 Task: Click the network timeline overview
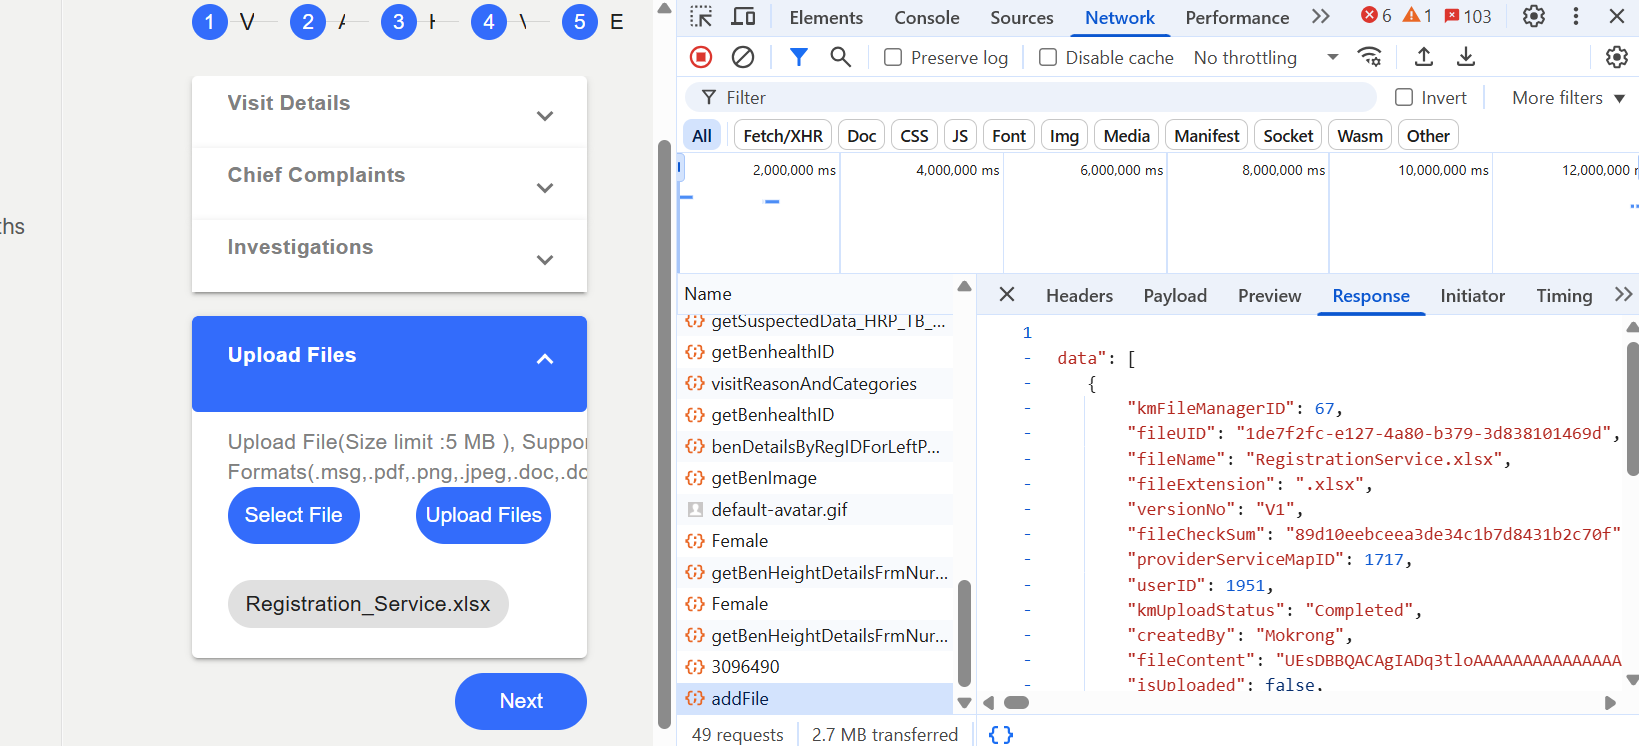1158,213
